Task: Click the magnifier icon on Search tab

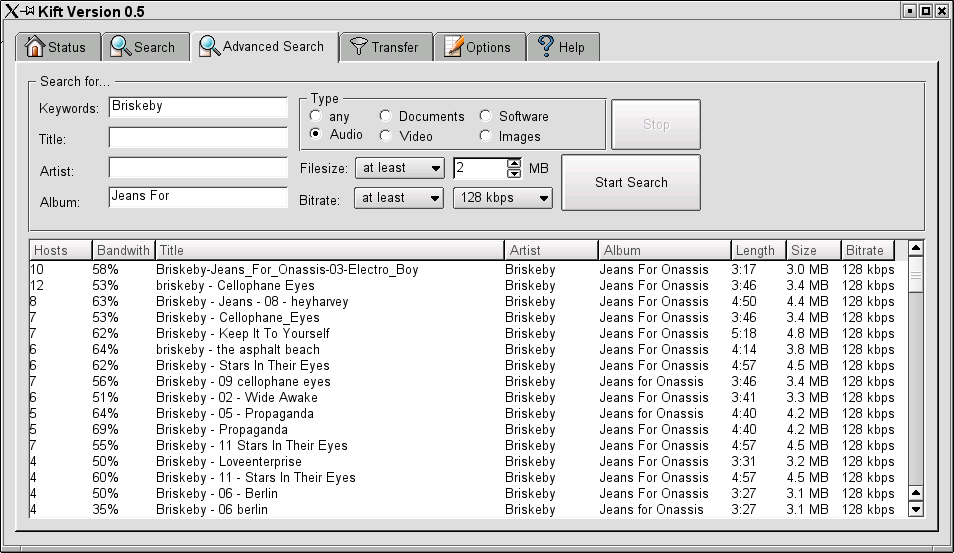Action: click(x=121, y=47)
